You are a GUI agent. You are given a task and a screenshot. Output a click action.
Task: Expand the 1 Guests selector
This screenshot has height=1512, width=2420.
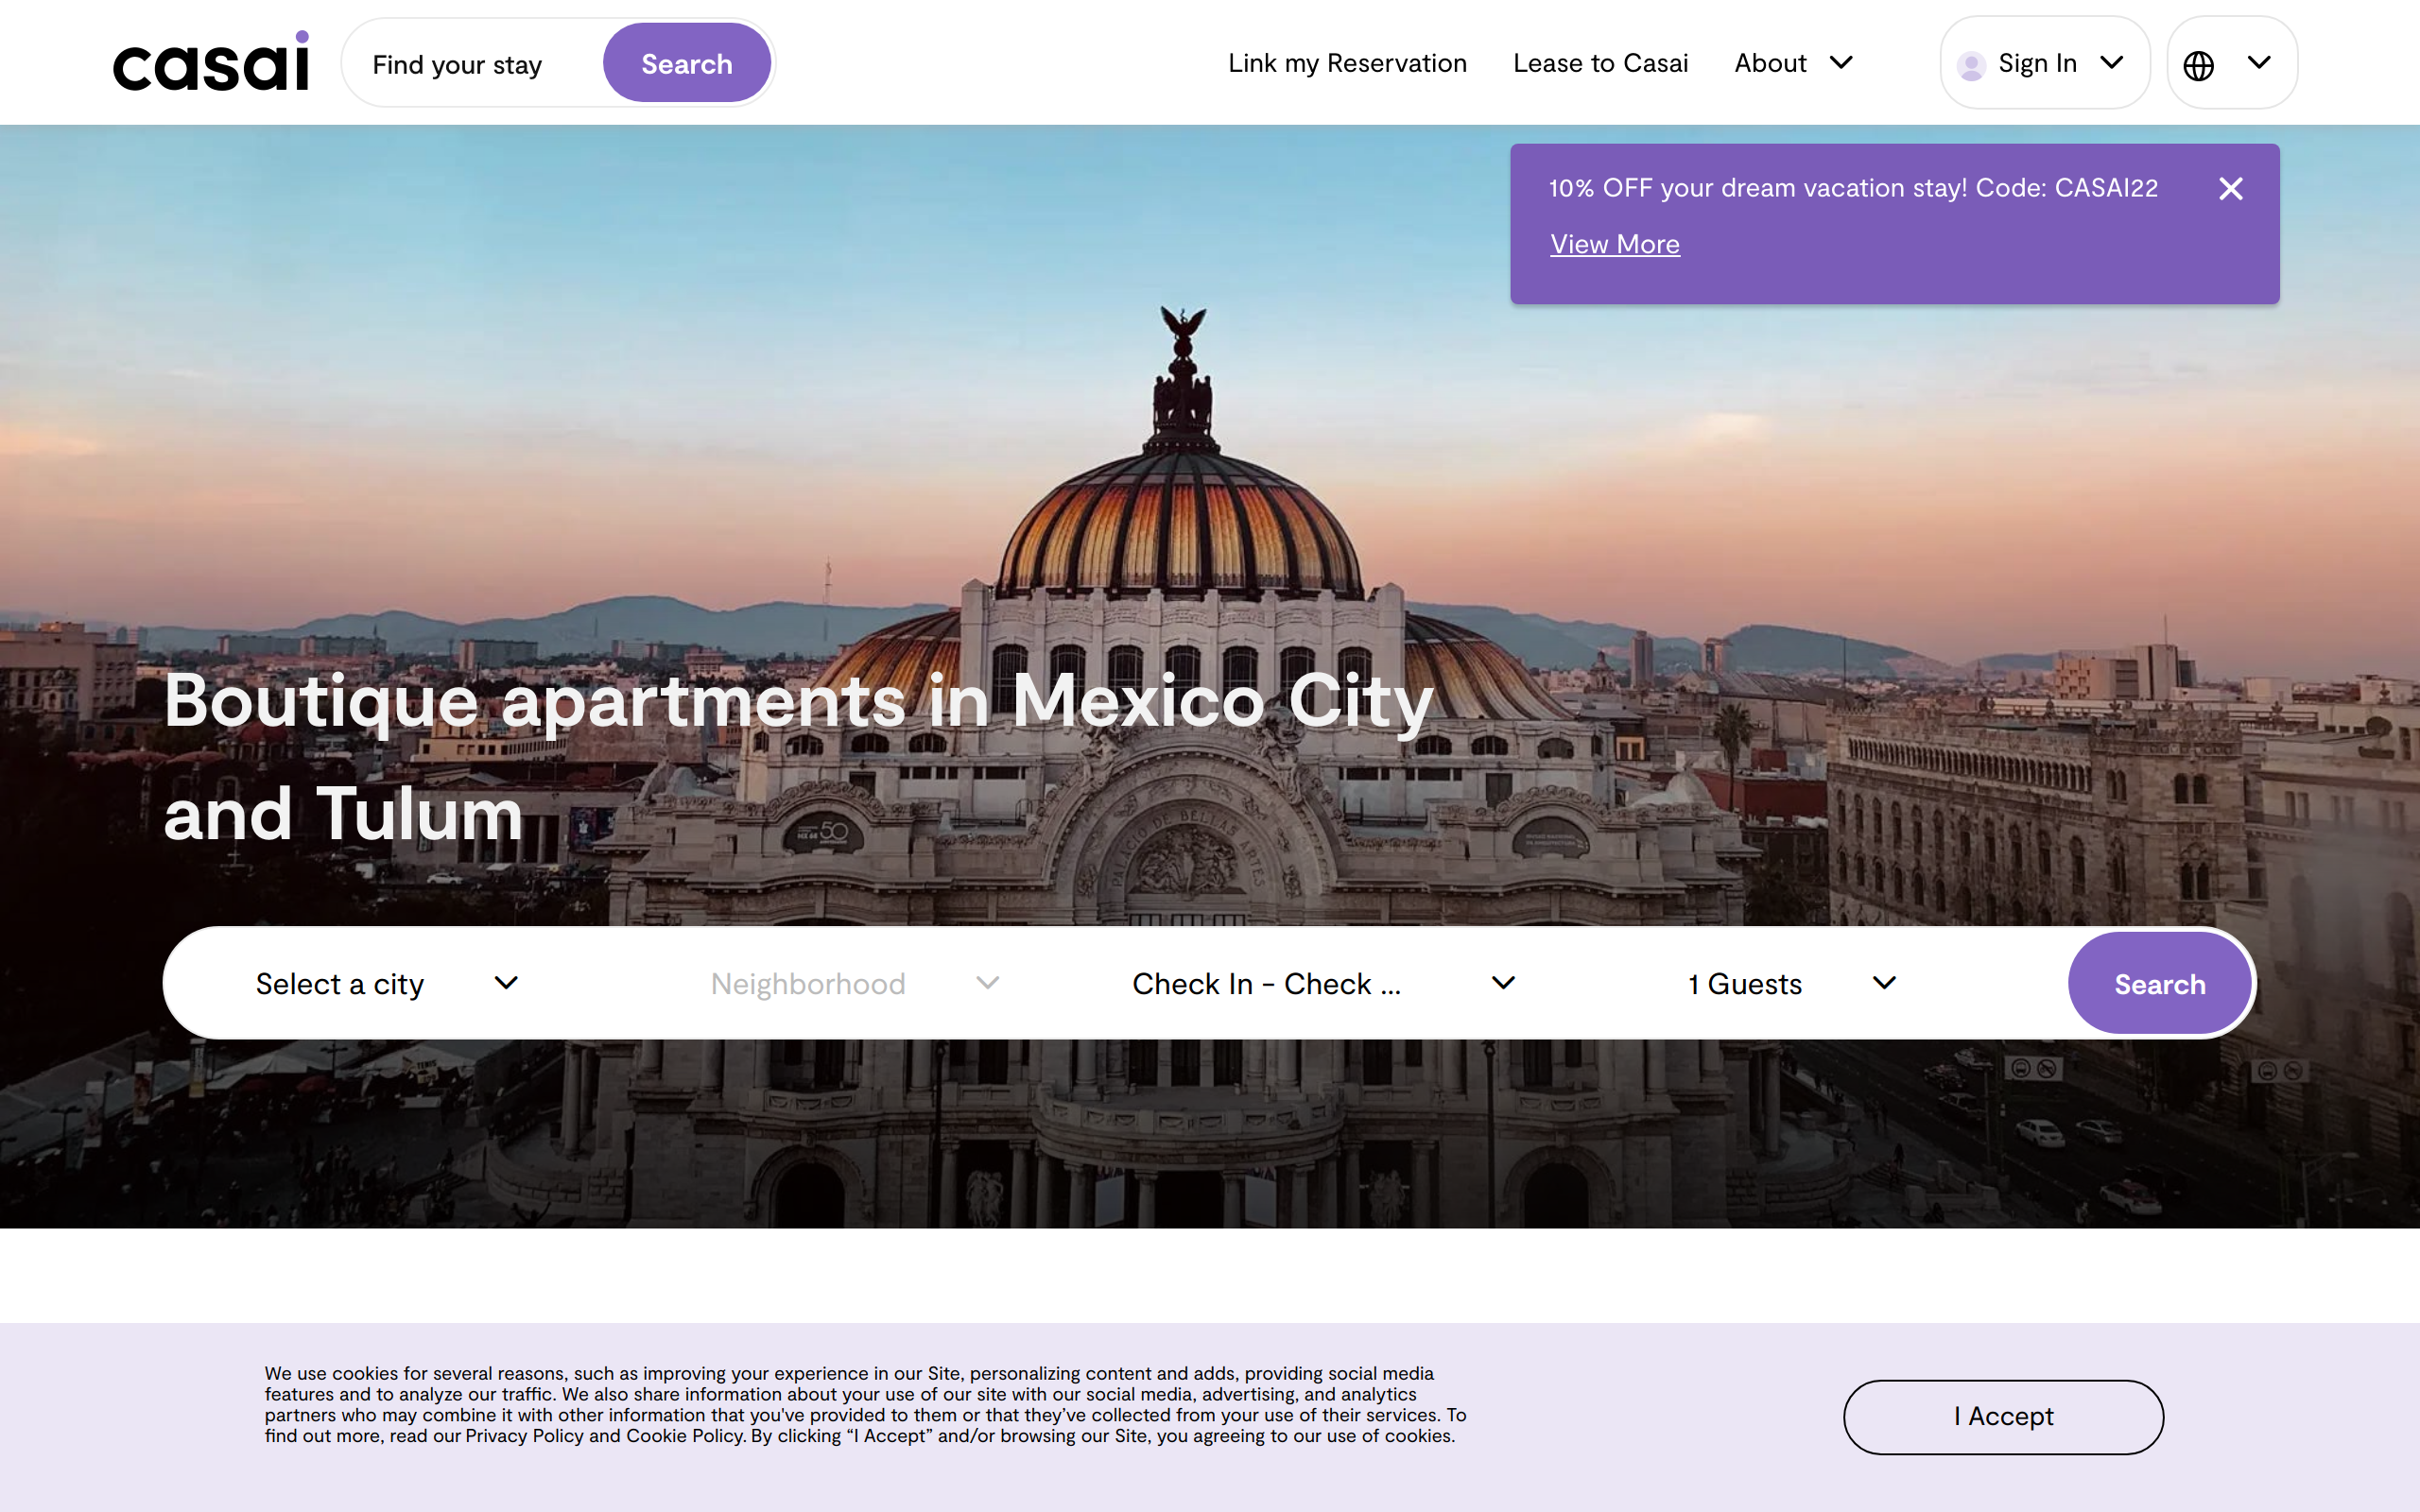pyautogui.click(x=1791, y=983)
